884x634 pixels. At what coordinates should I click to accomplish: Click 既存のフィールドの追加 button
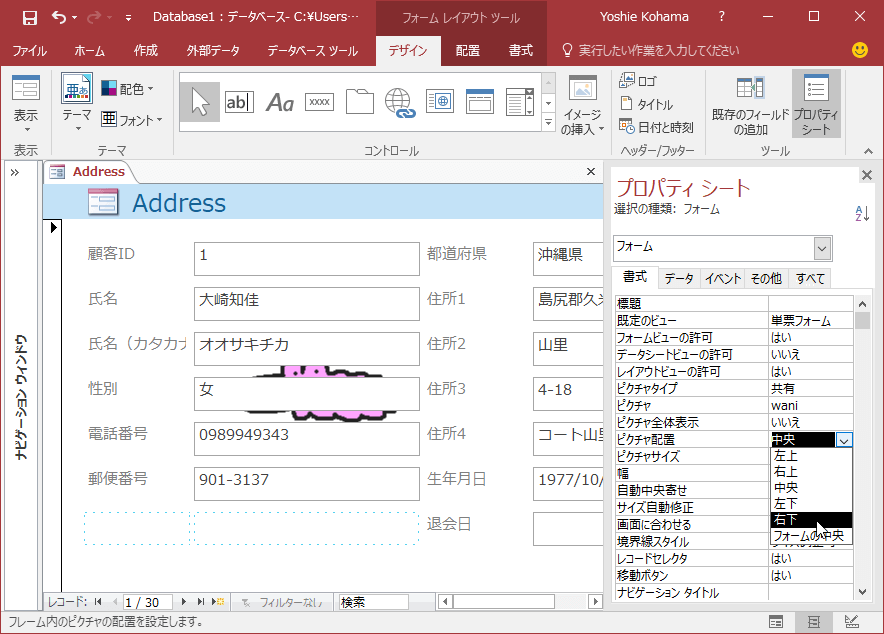[x=750, y=105]
